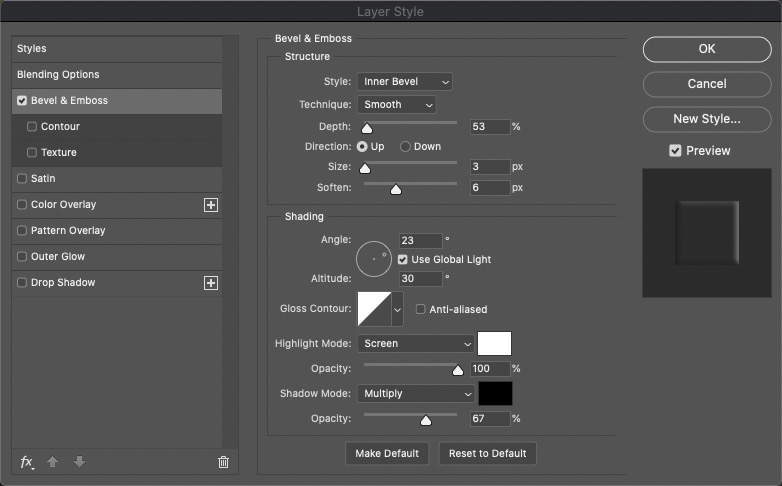Open the Style dropdown showing Inner Bevel
Viewport: 782px width, 486px height.
point(405,82)
